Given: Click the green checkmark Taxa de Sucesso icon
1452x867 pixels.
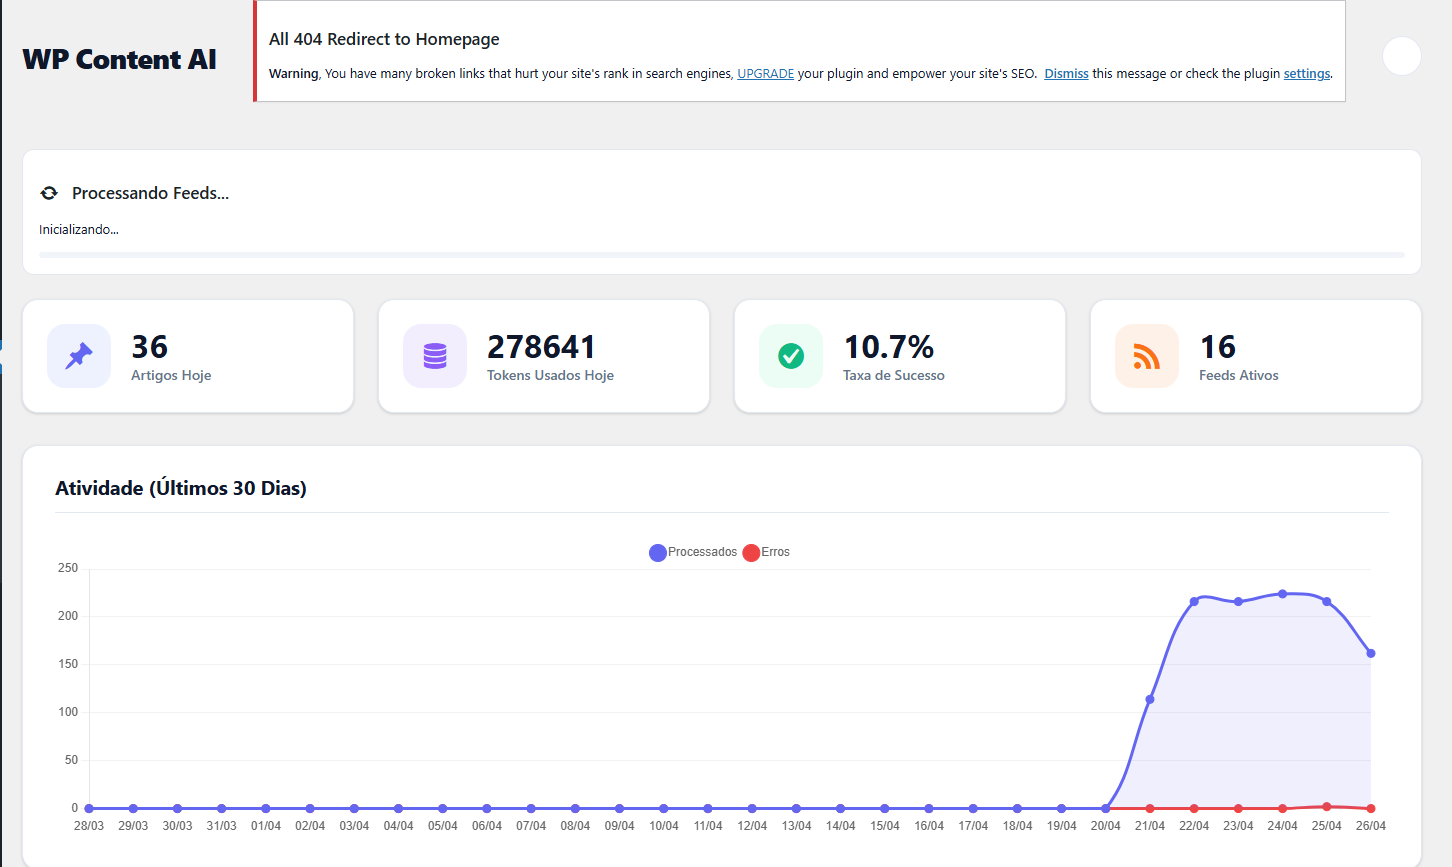Looking at the screenshot, I should point(791,356).
